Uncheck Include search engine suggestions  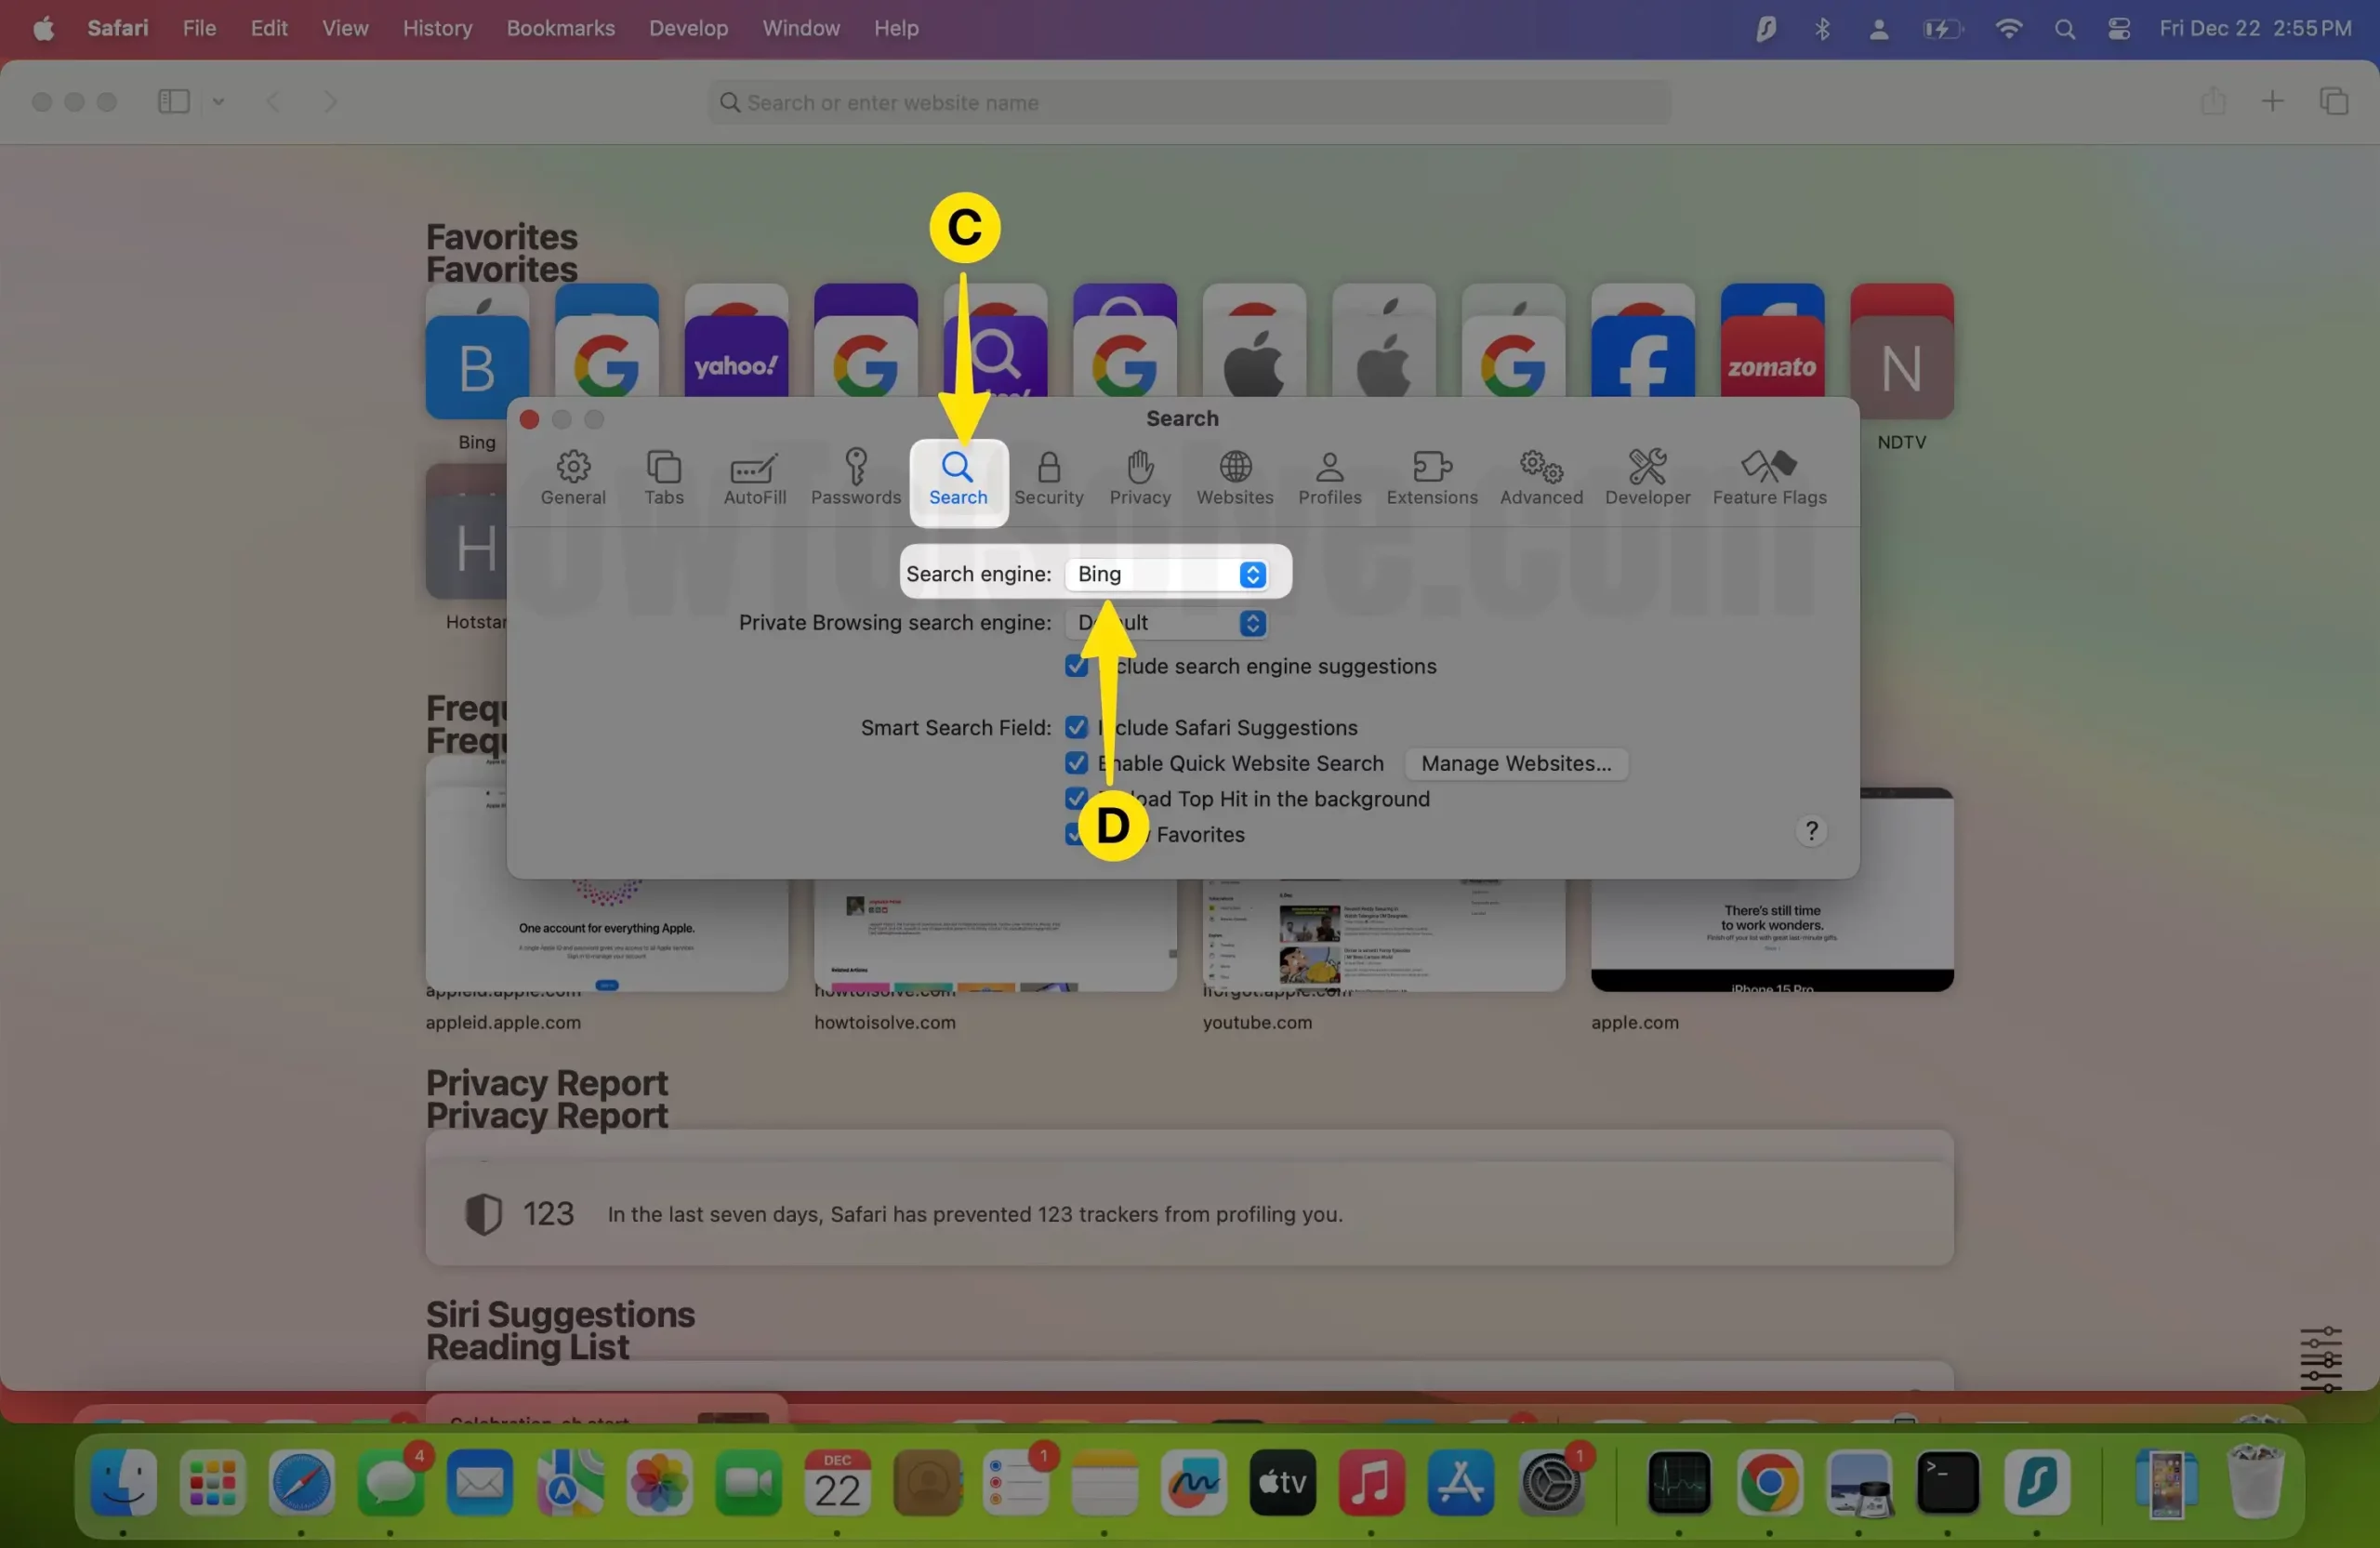[x=1076, y=666]
